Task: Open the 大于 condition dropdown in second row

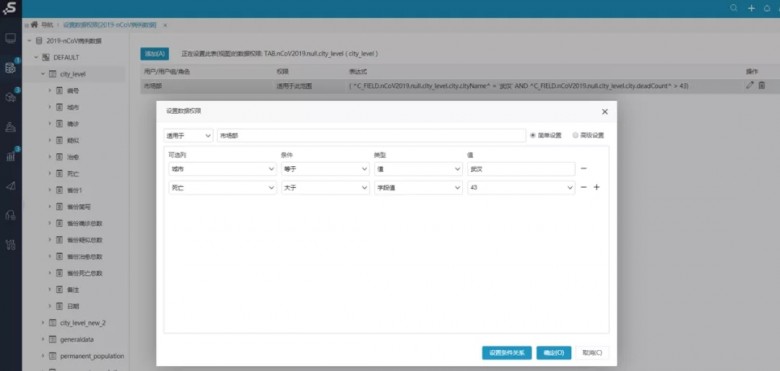Action: pyautogui.click(x=325, y=188)
